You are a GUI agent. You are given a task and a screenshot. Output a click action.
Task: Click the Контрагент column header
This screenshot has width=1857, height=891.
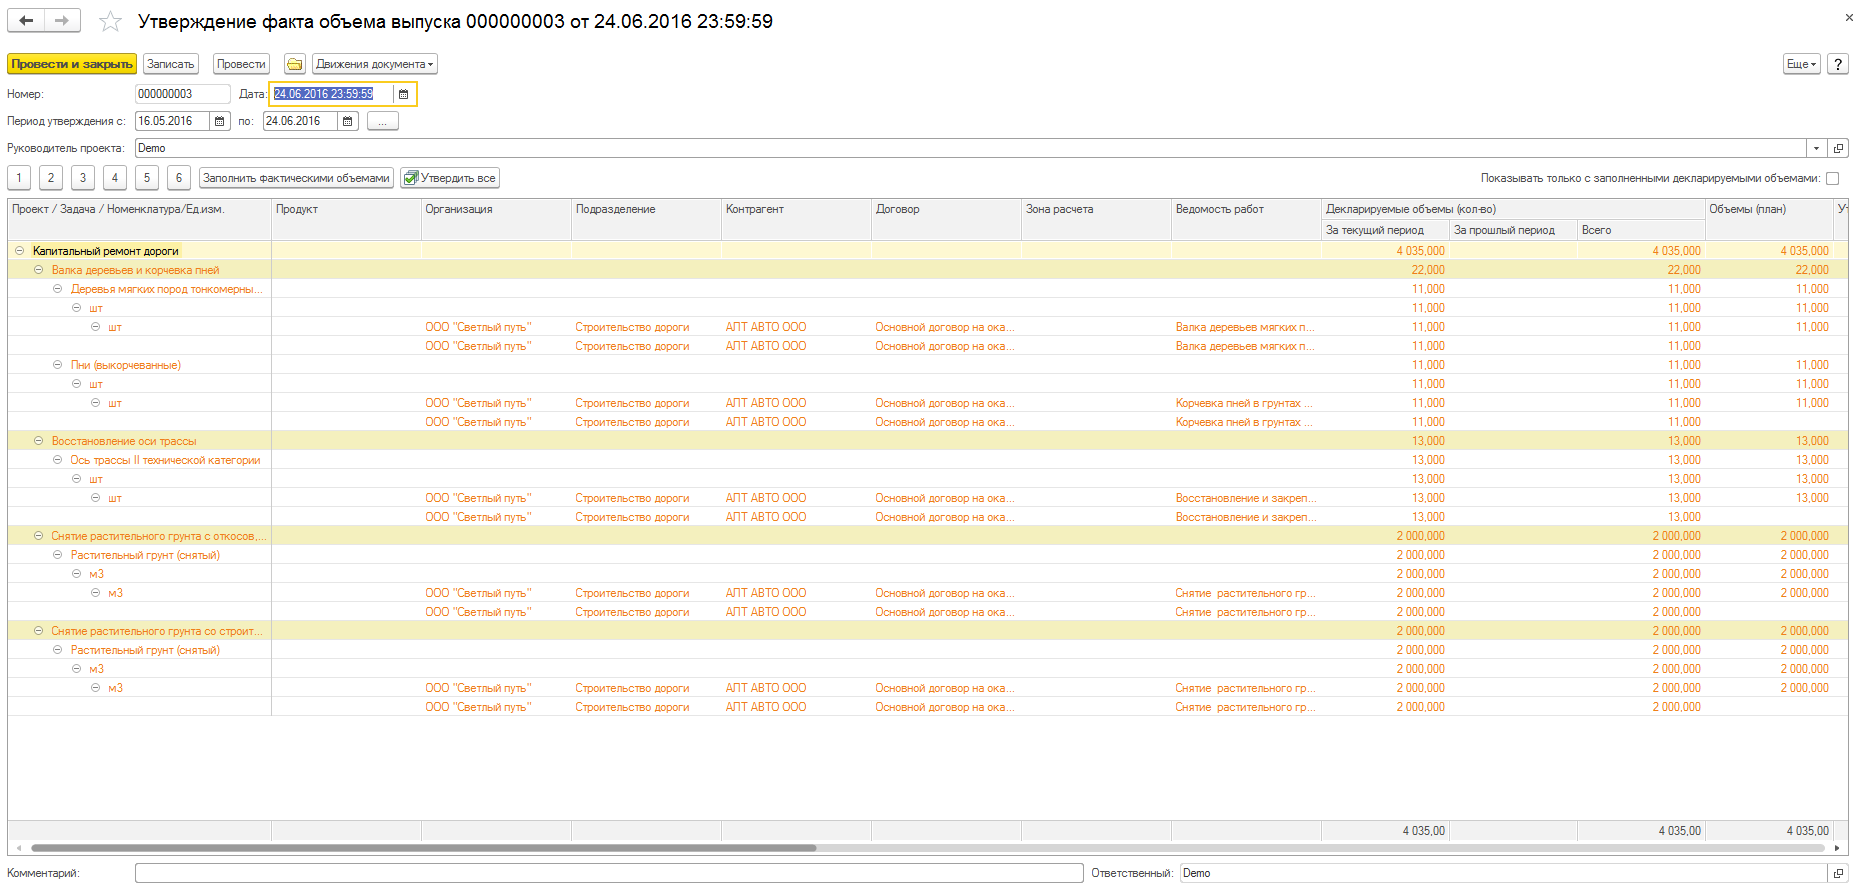click(796, 219)
